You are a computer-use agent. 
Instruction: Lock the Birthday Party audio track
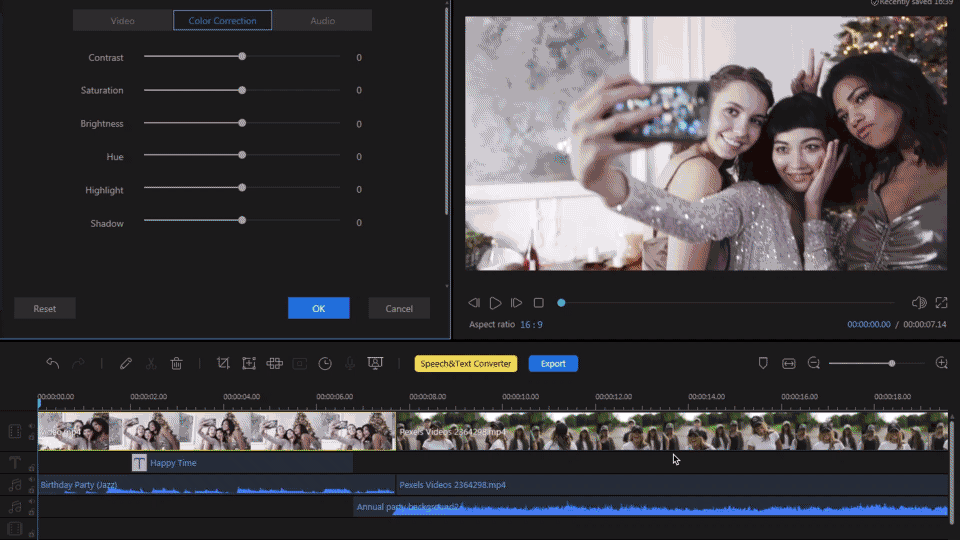coord(32,490)
